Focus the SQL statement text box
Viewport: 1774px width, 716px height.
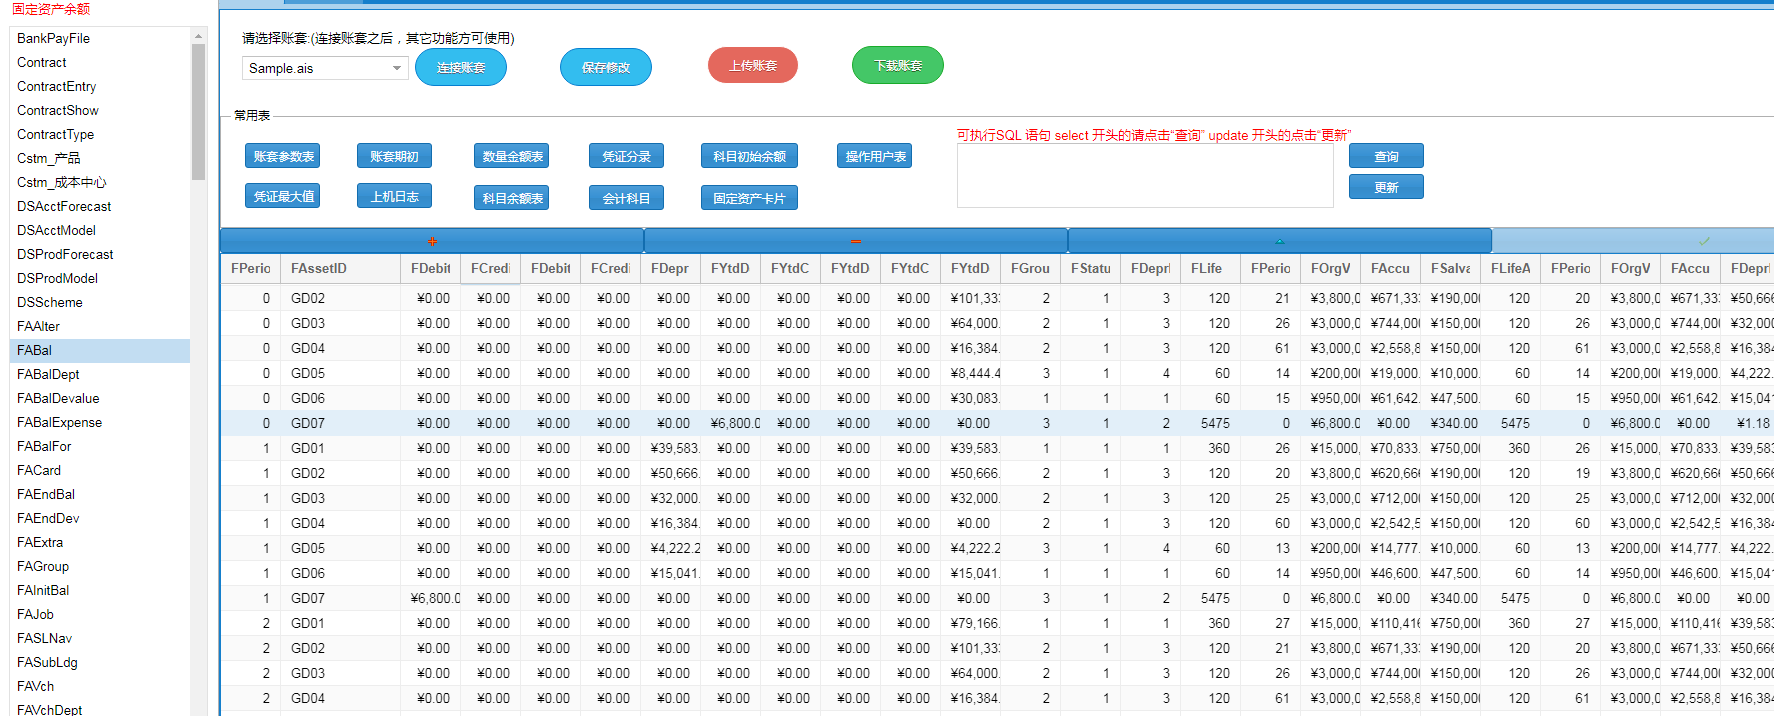pyautogui.click(x=1145, y=176)
